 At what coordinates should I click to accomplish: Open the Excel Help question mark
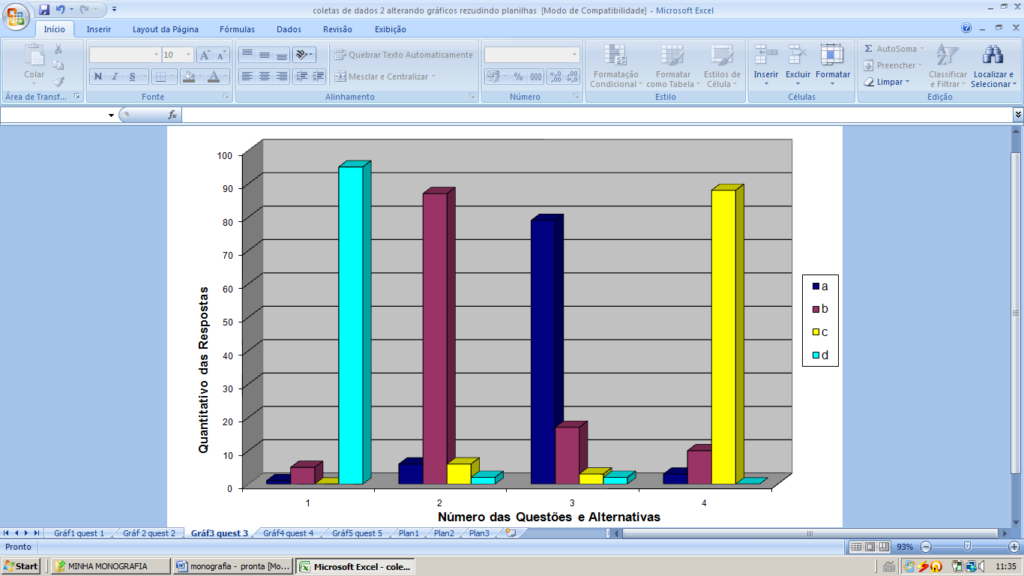tap(966, 29)
